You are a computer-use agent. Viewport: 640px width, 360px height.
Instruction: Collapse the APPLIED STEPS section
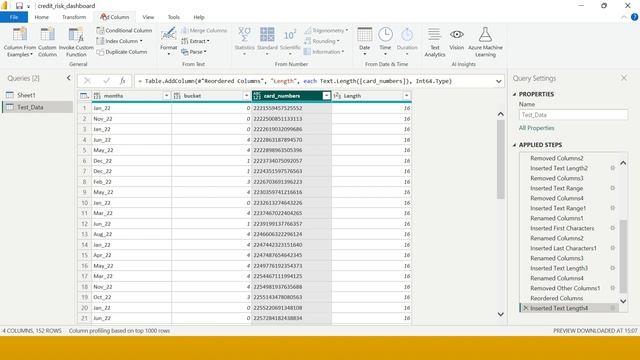[514, 145]
